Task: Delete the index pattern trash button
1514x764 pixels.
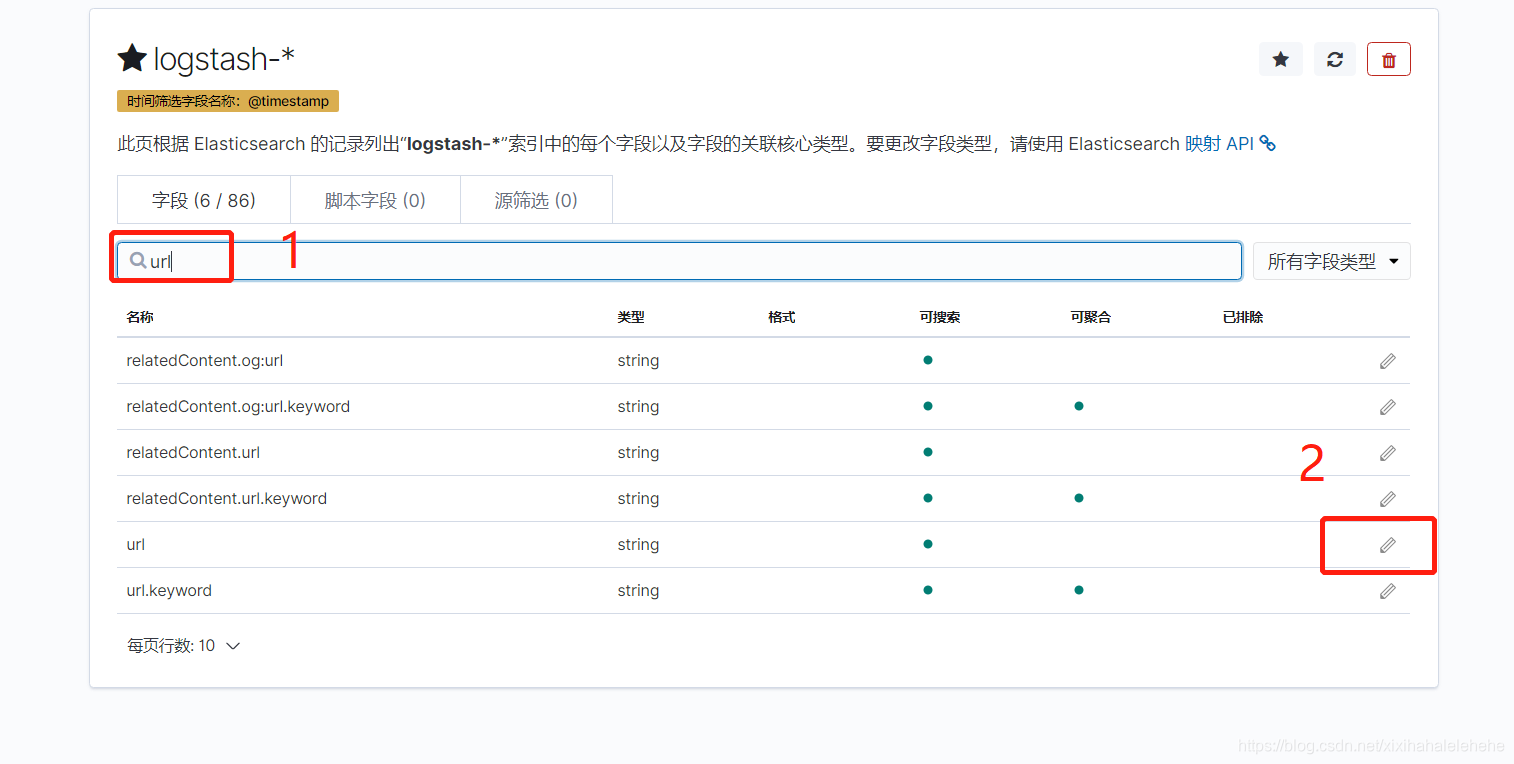Action: [x=1389, y=60]
